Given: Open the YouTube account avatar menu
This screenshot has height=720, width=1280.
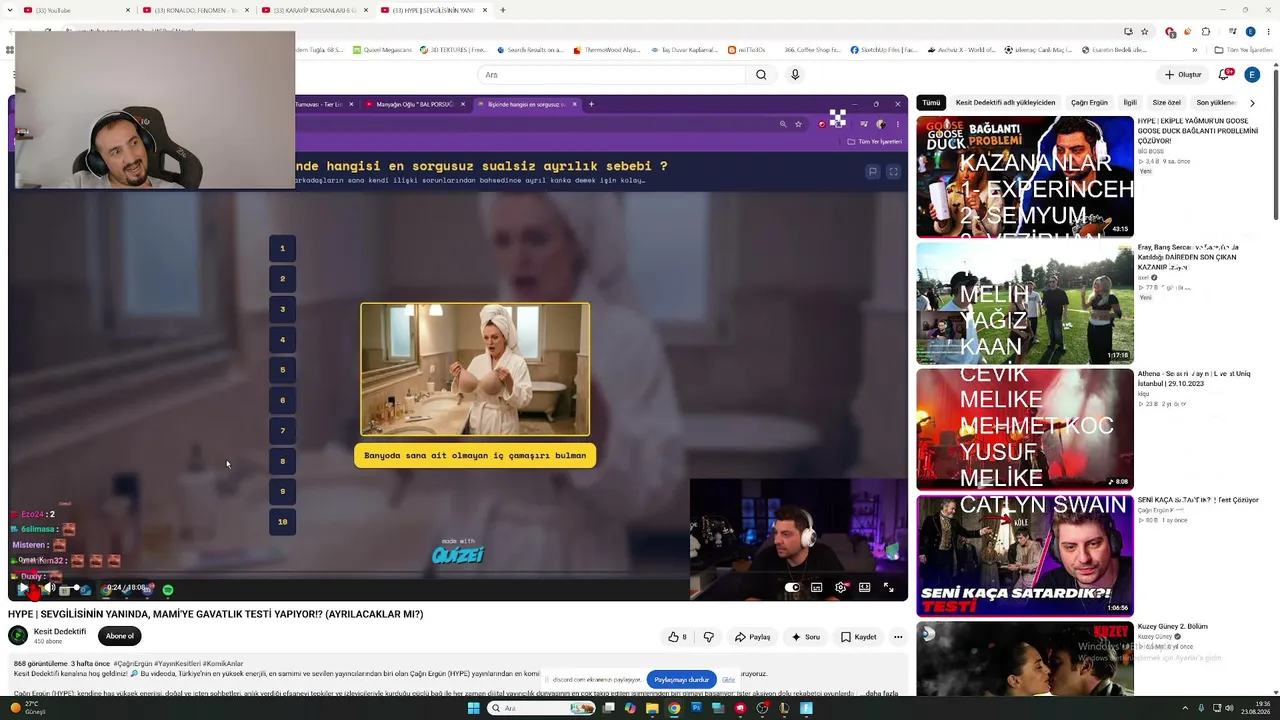Looking at the screenshot, I should tap(1252, 75).
